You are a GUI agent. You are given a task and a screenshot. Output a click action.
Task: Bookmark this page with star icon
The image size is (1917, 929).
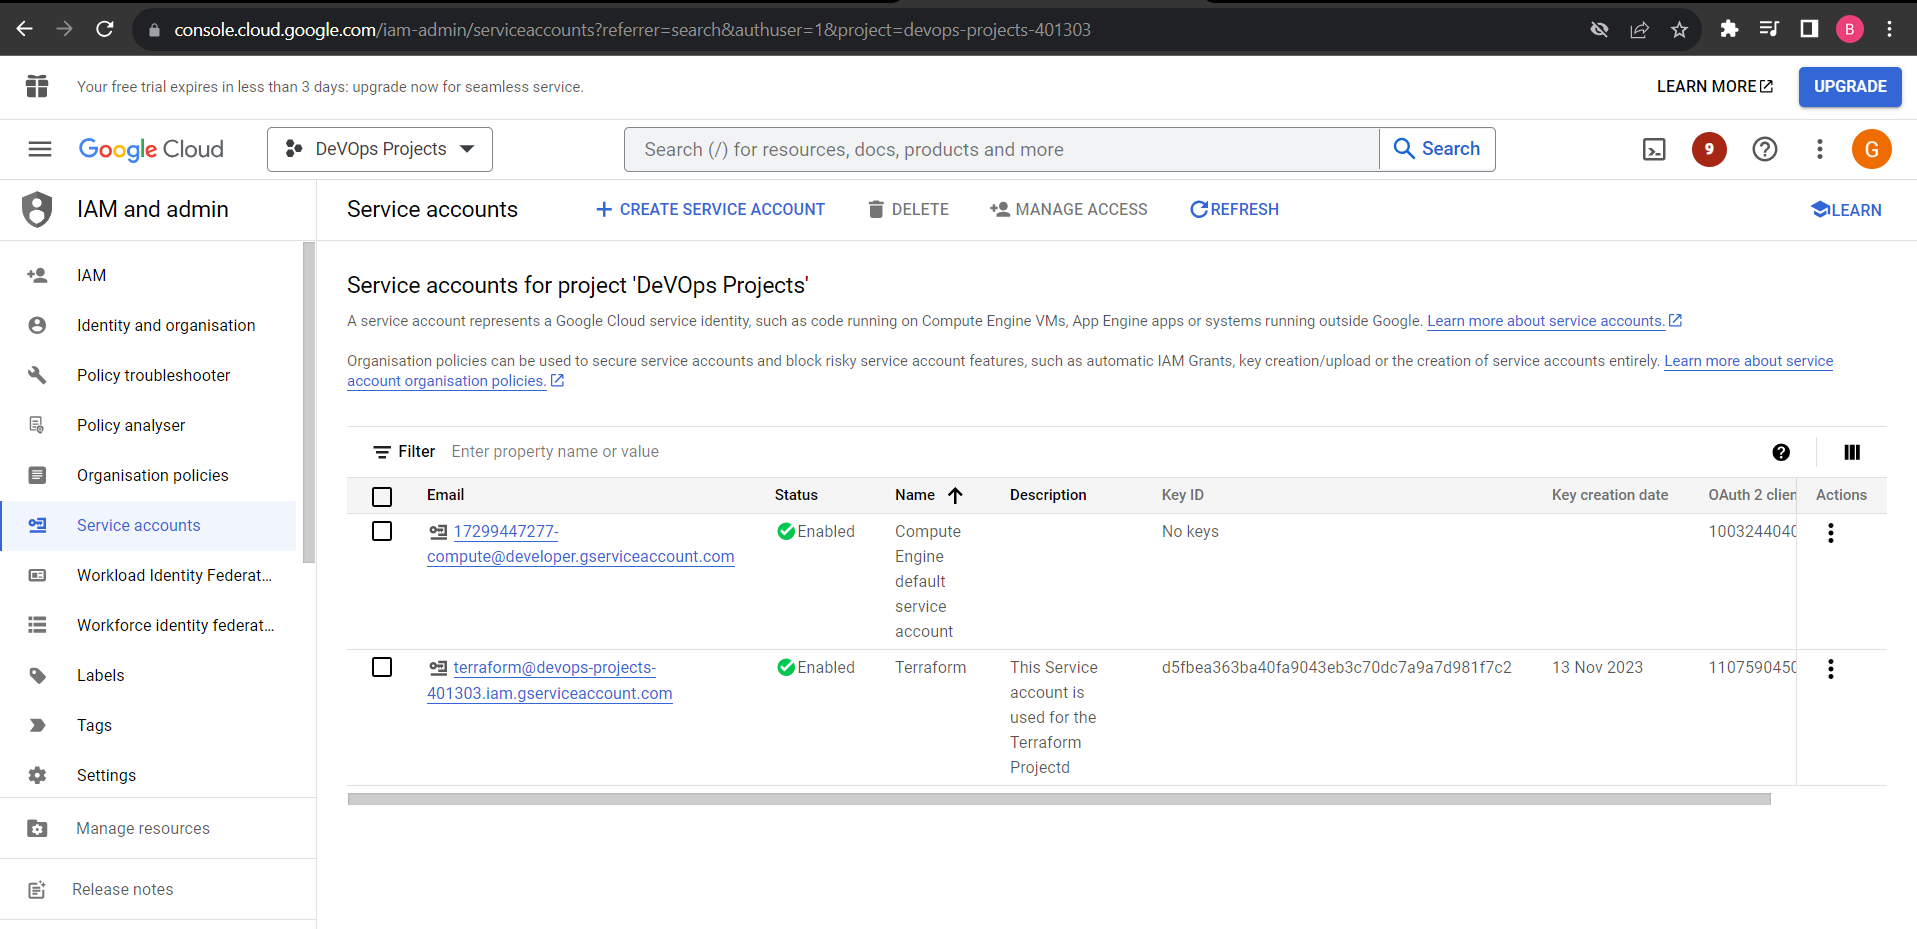coord(1679,30)
